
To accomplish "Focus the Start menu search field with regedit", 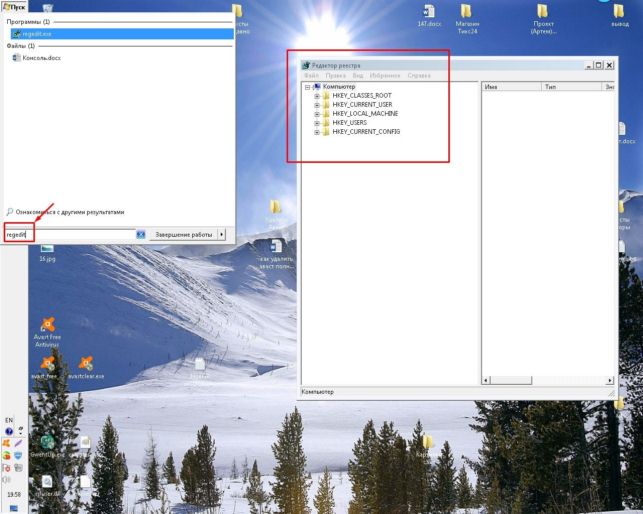I will click(70, 235).
